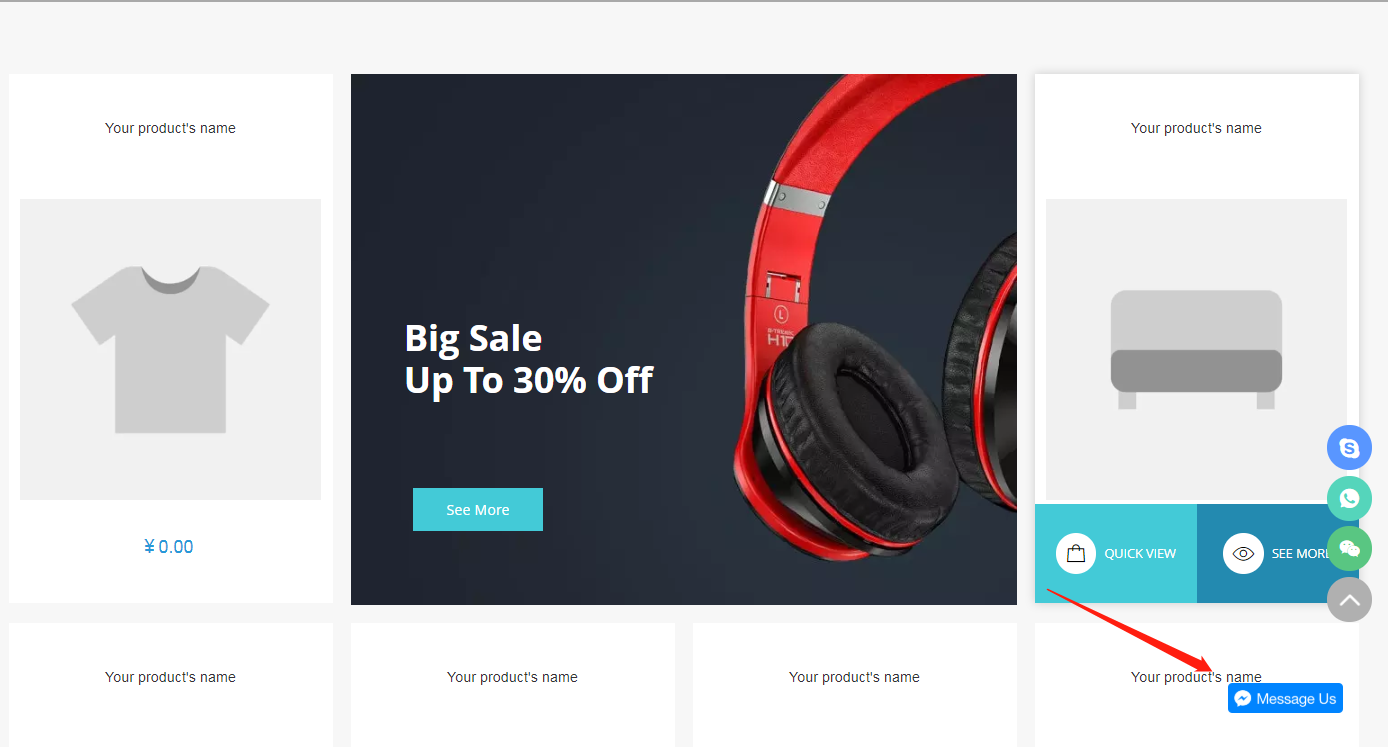The height and width of the screenshot is (747, 1388).
Task: Open the Skype contact icon
Action: click(1349, 448)
